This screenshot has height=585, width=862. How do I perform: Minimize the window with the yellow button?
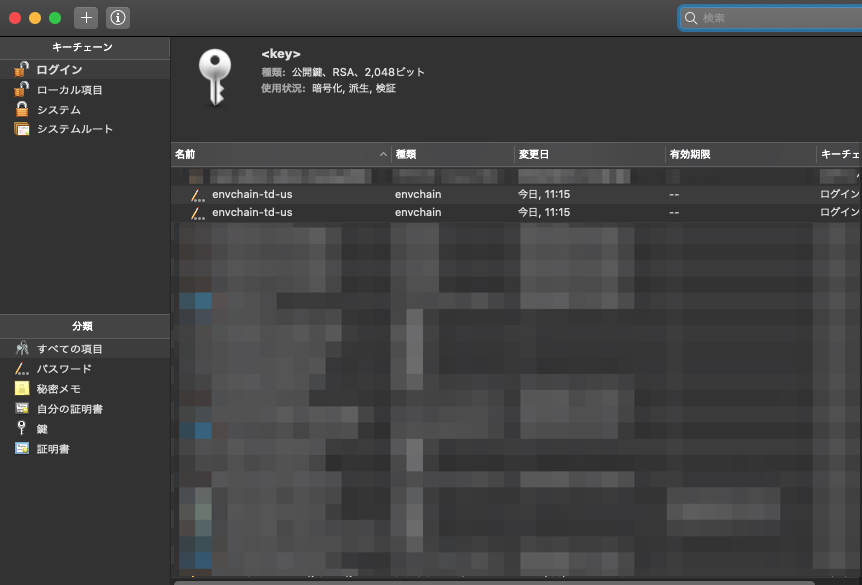[x=35, y=18]
